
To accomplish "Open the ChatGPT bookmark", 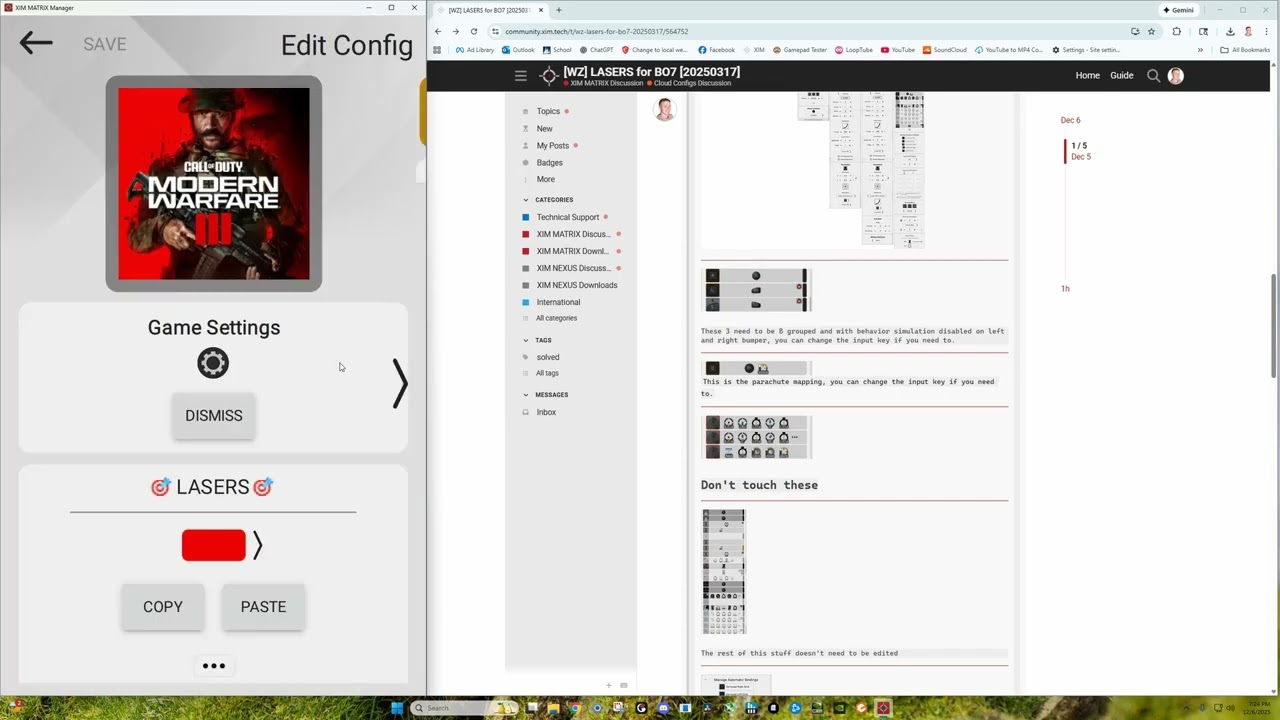I will pyautogui.click(x=596, y=50).
